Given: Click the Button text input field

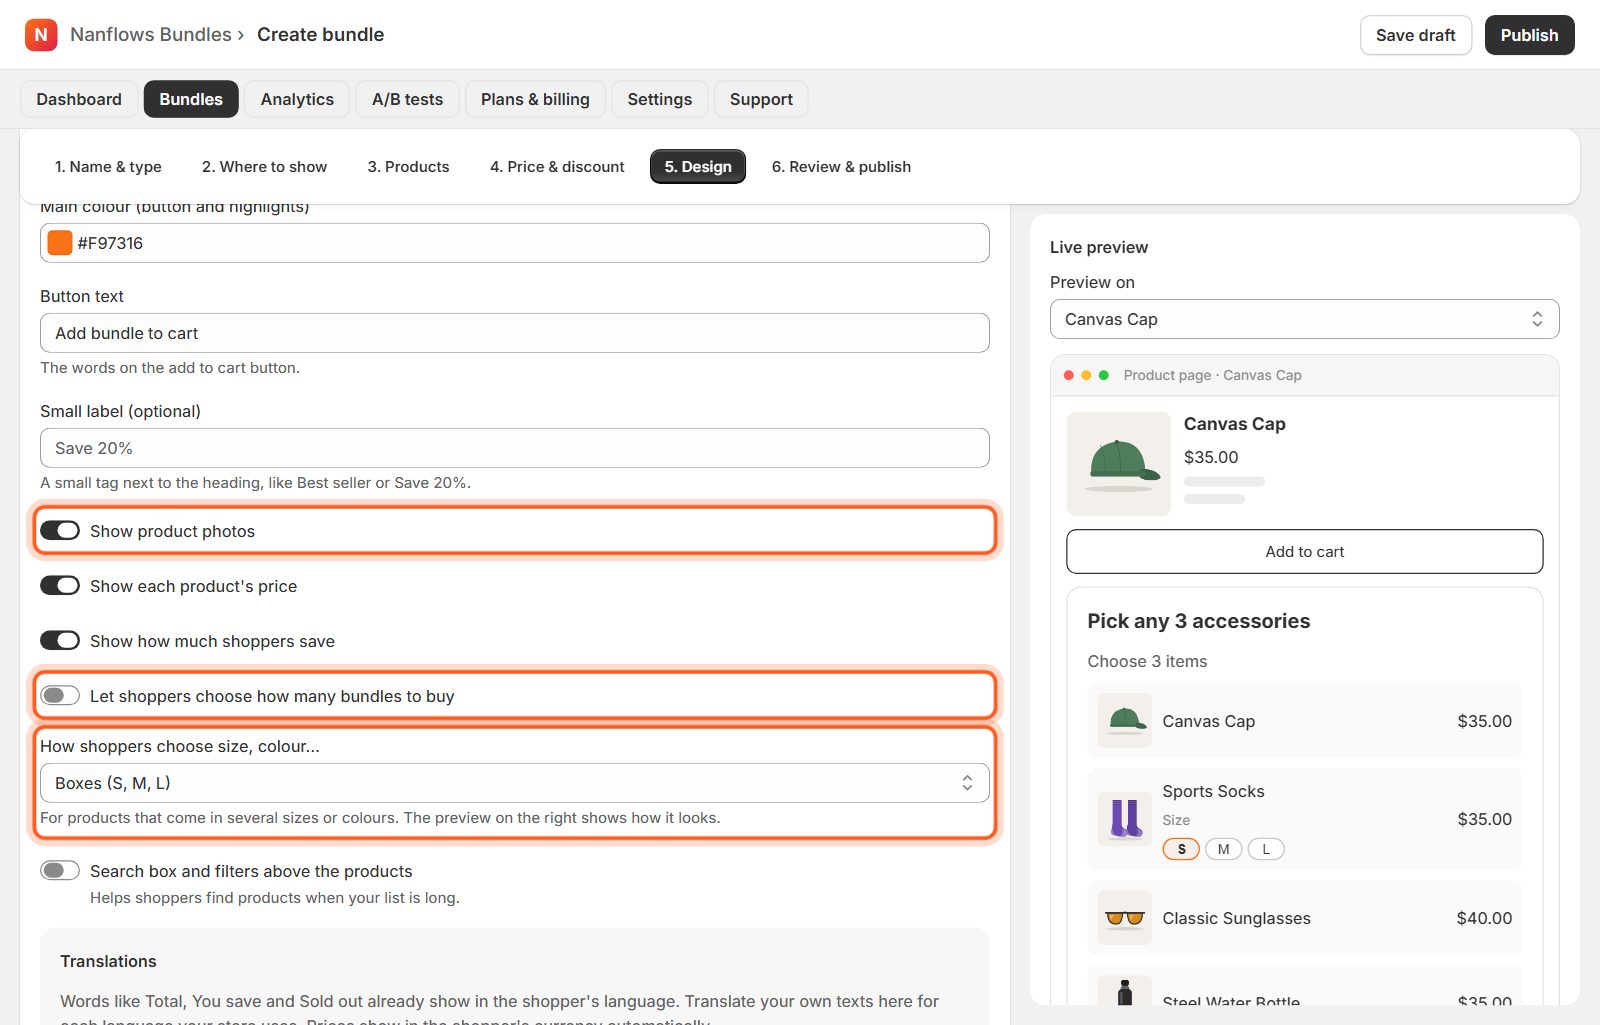Looking at the screenshot, I should [515, 333].
